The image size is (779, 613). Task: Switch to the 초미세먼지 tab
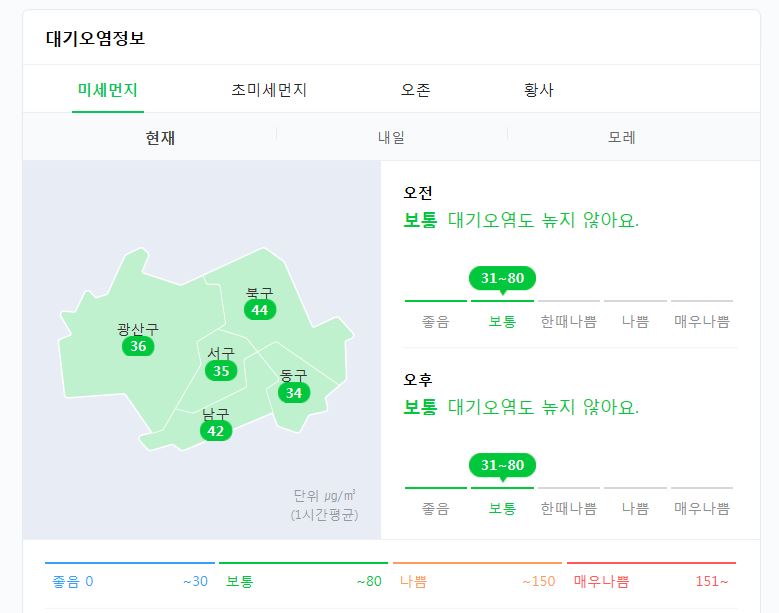[x=269, y=90]
